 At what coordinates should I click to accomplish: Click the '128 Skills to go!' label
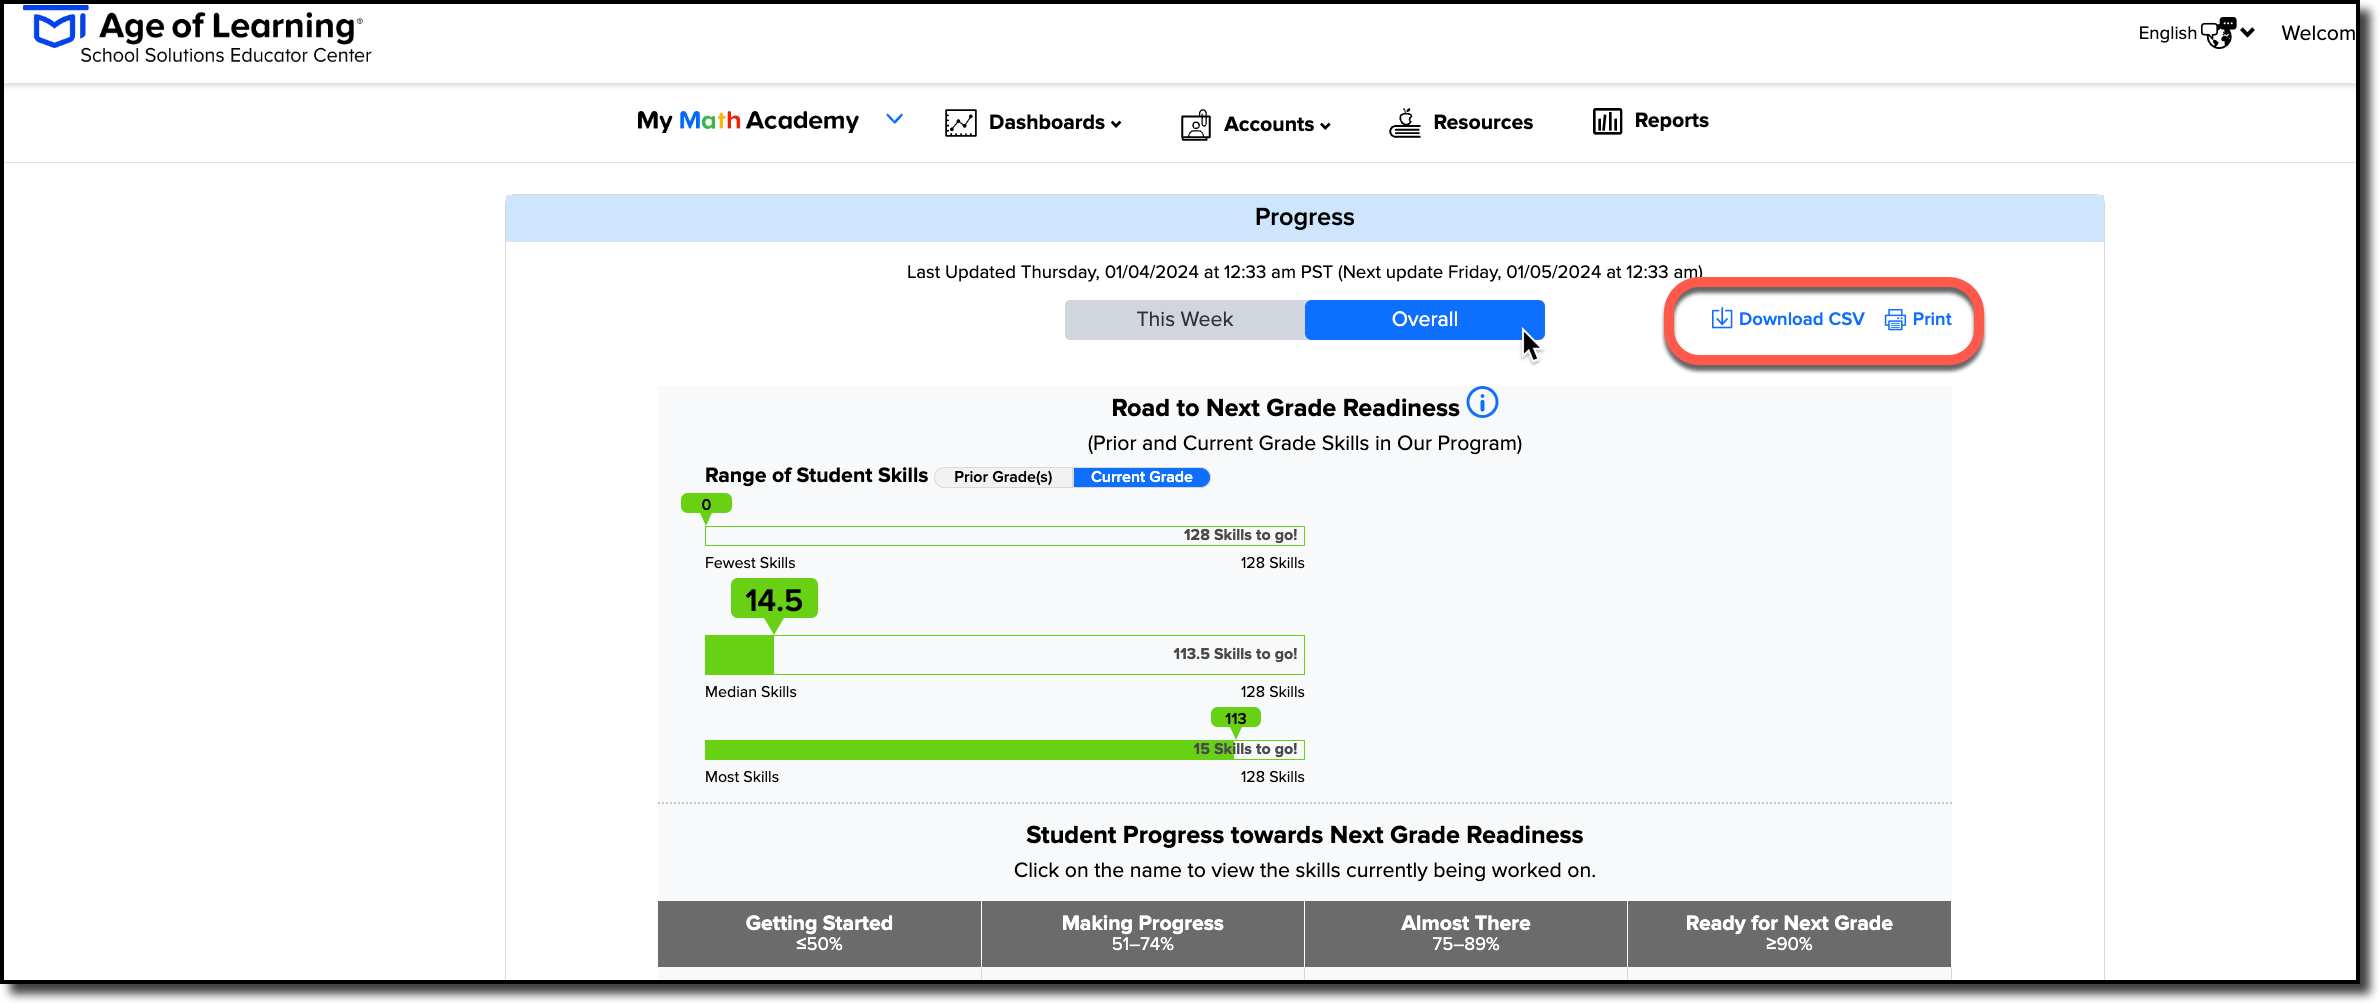click(1240, 535)
